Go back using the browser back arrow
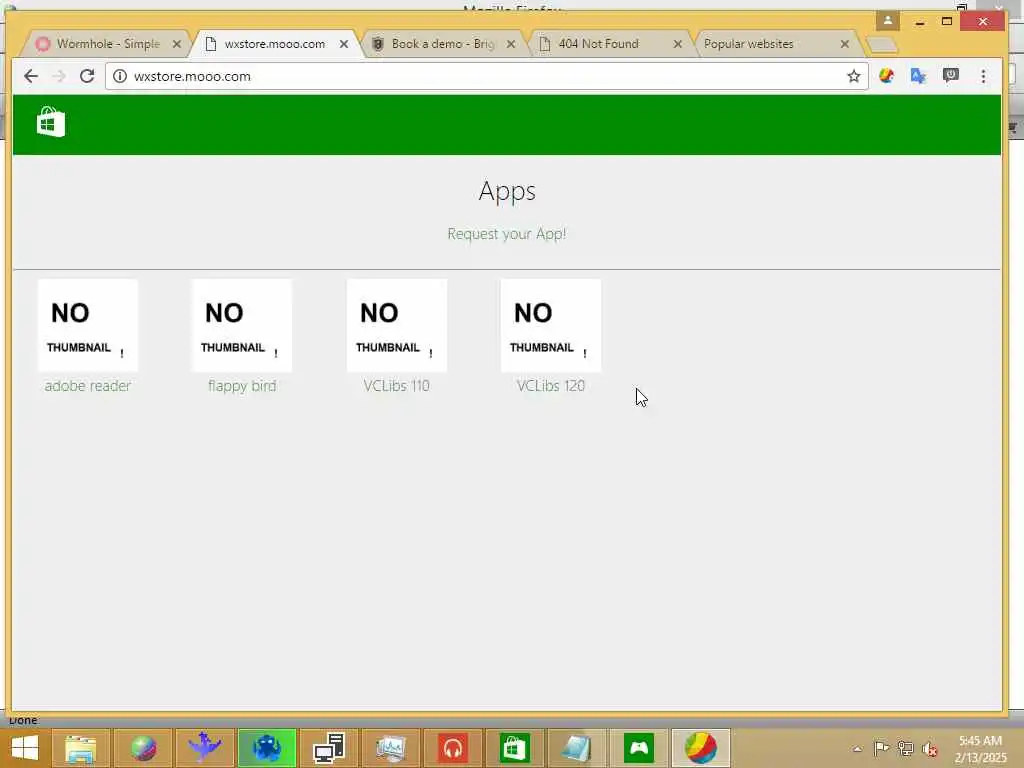 tap(31, 76)
